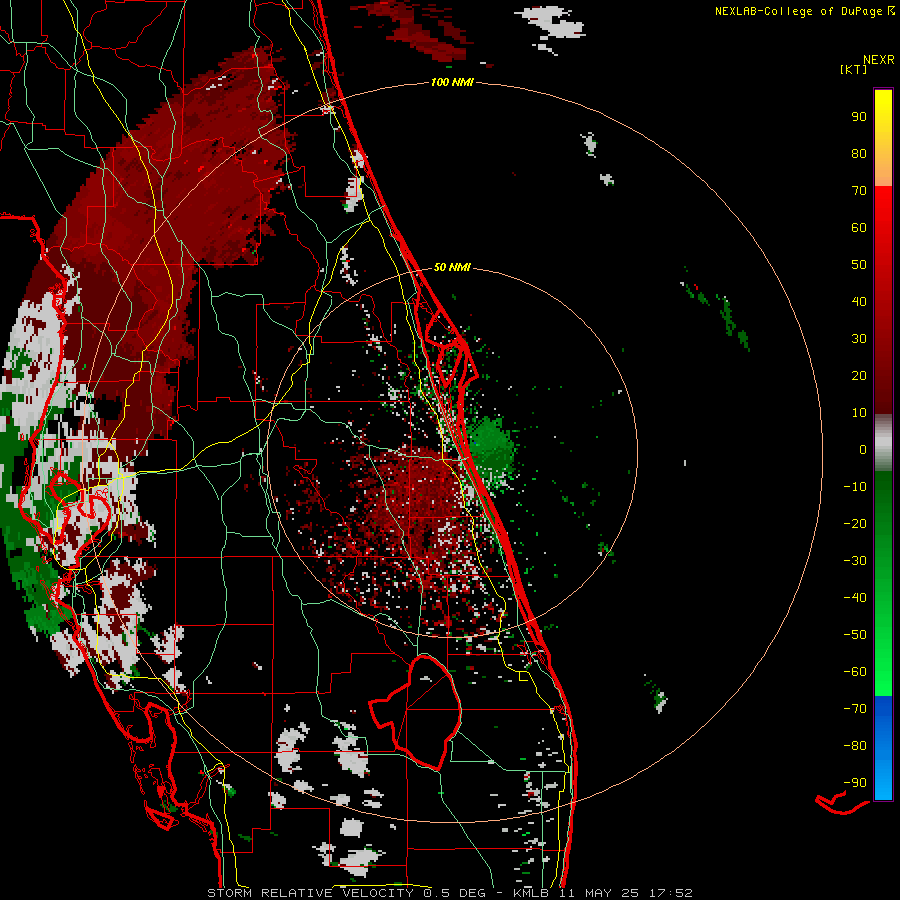Screen dimensions: 900x900
Task: Click the 17:52 timestamp
Action: pyautogui.click(x=670, y=893)
